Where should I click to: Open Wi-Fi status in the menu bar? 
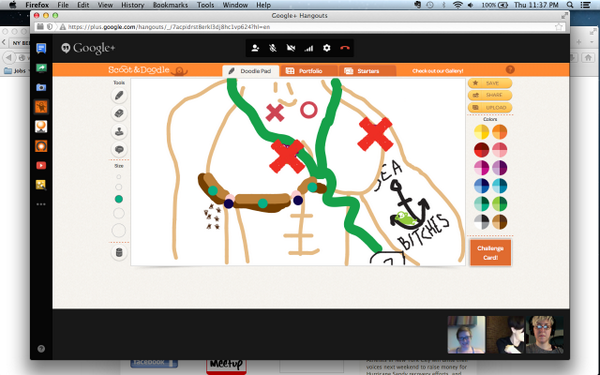coord(457,5)
